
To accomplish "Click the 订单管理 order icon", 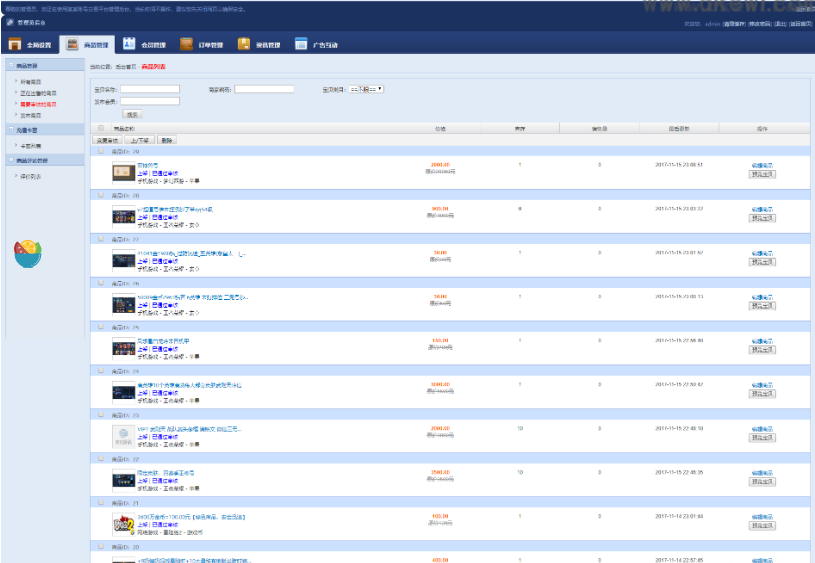I will [x=187, y=44].
